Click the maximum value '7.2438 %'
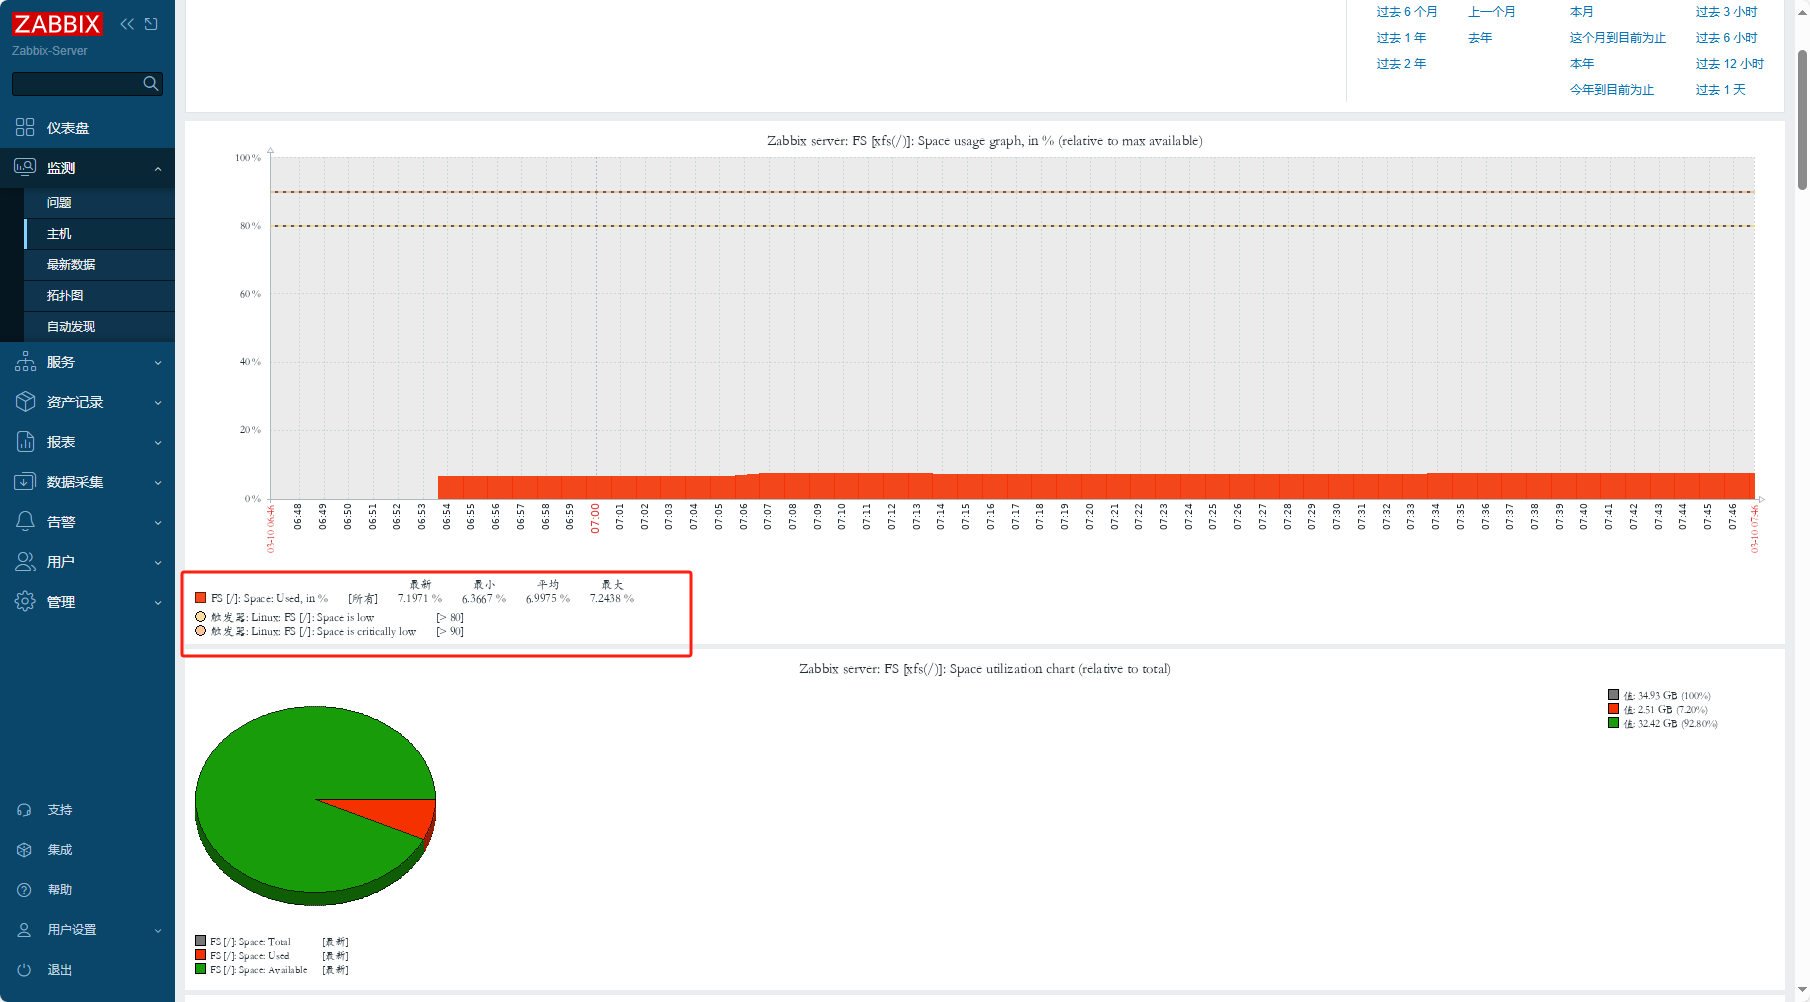Viewport: 1810px width, 1002px height. point(612,598)
